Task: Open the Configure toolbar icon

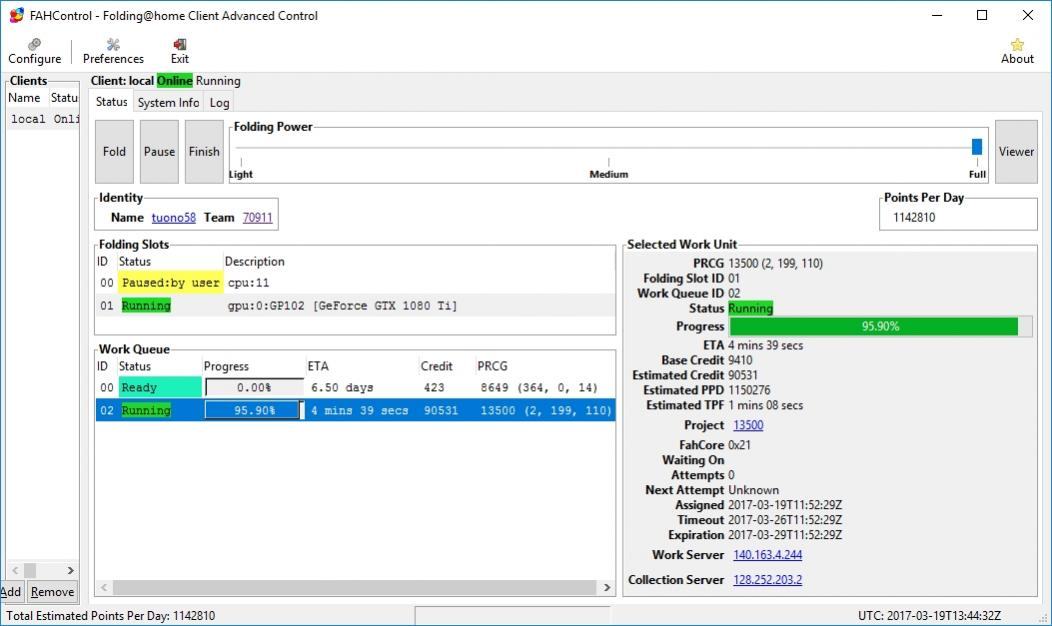Action: 34,51
